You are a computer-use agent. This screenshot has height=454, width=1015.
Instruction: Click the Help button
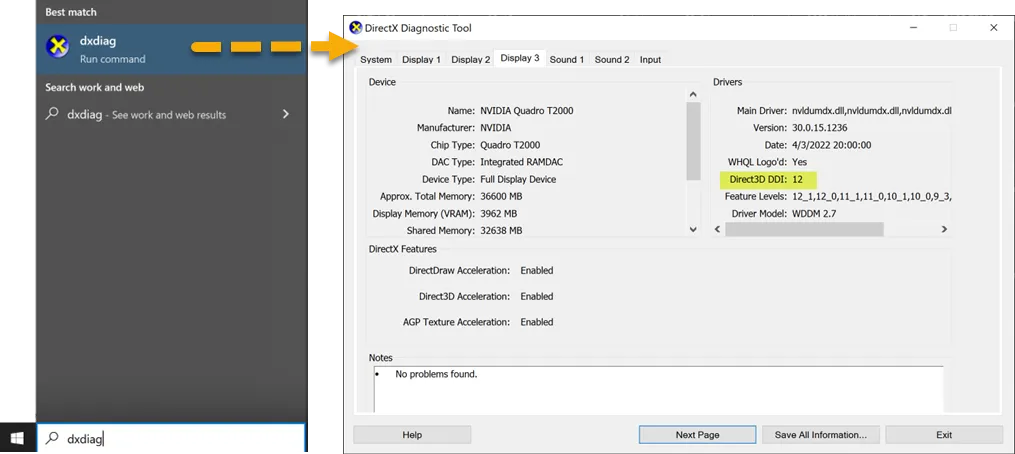tap(412, 435)
